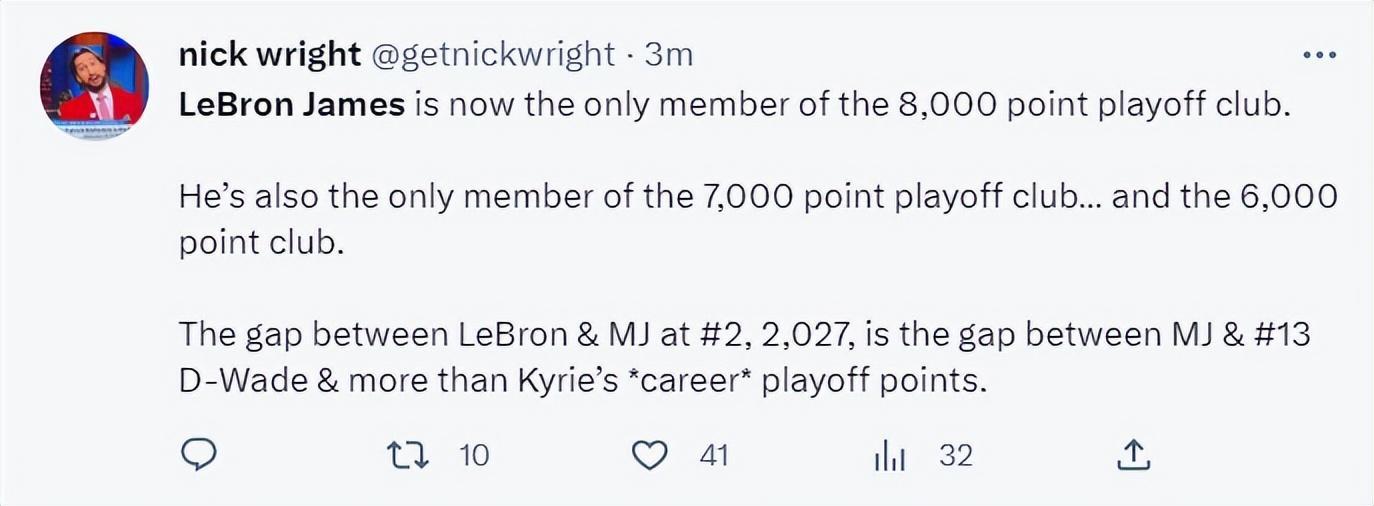The width and height of the screenshot is (1374, 506).
Task: Open the three-dot more options menu
Action: (x=1320, y=56)
